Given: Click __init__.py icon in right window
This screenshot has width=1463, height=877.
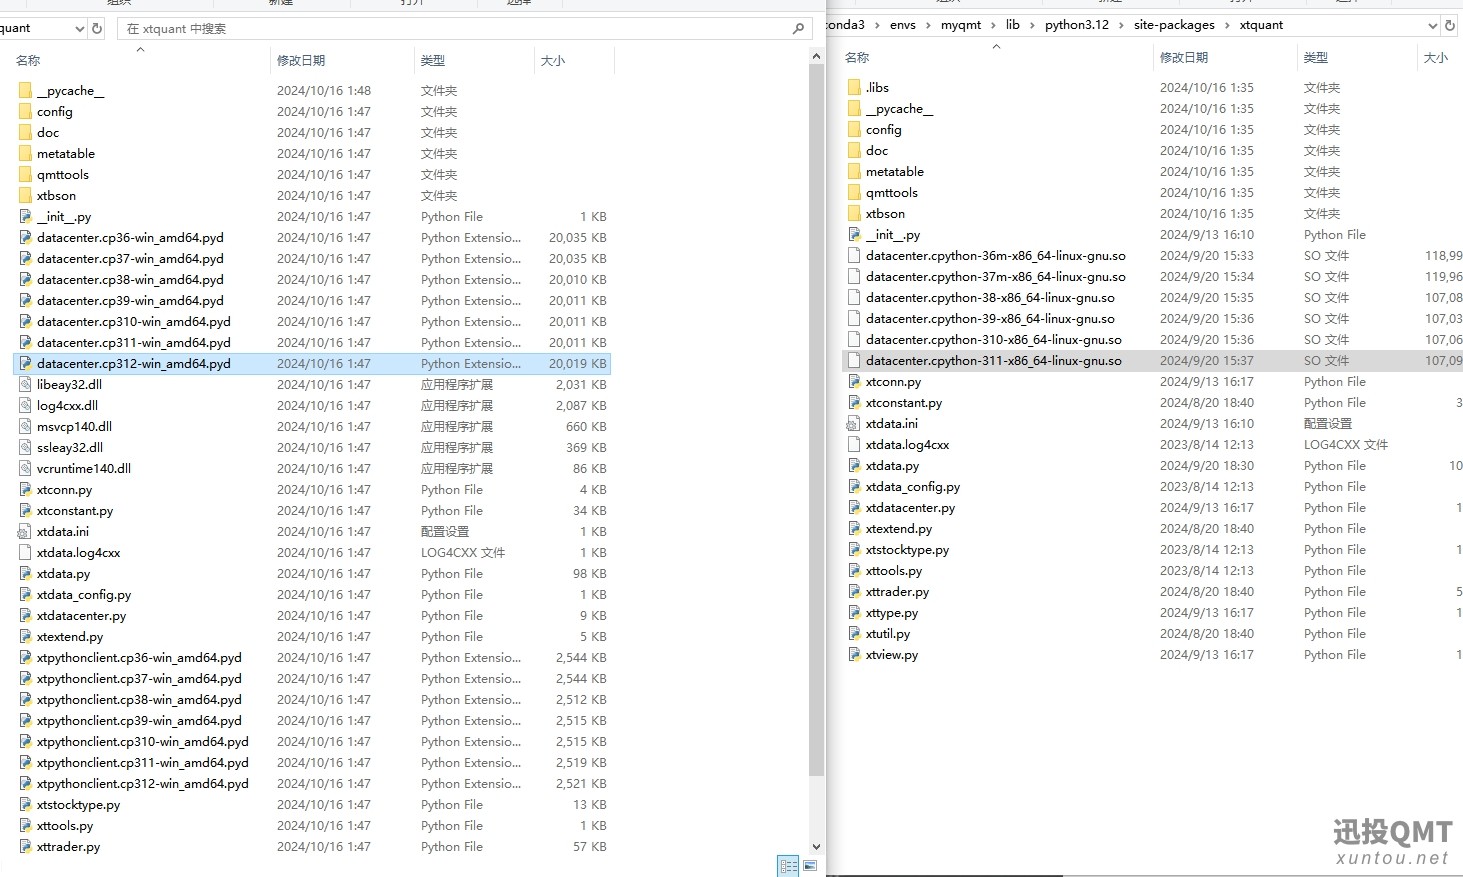Looking at the screenshot, I should pyautogui.click(x=854, y=234).
